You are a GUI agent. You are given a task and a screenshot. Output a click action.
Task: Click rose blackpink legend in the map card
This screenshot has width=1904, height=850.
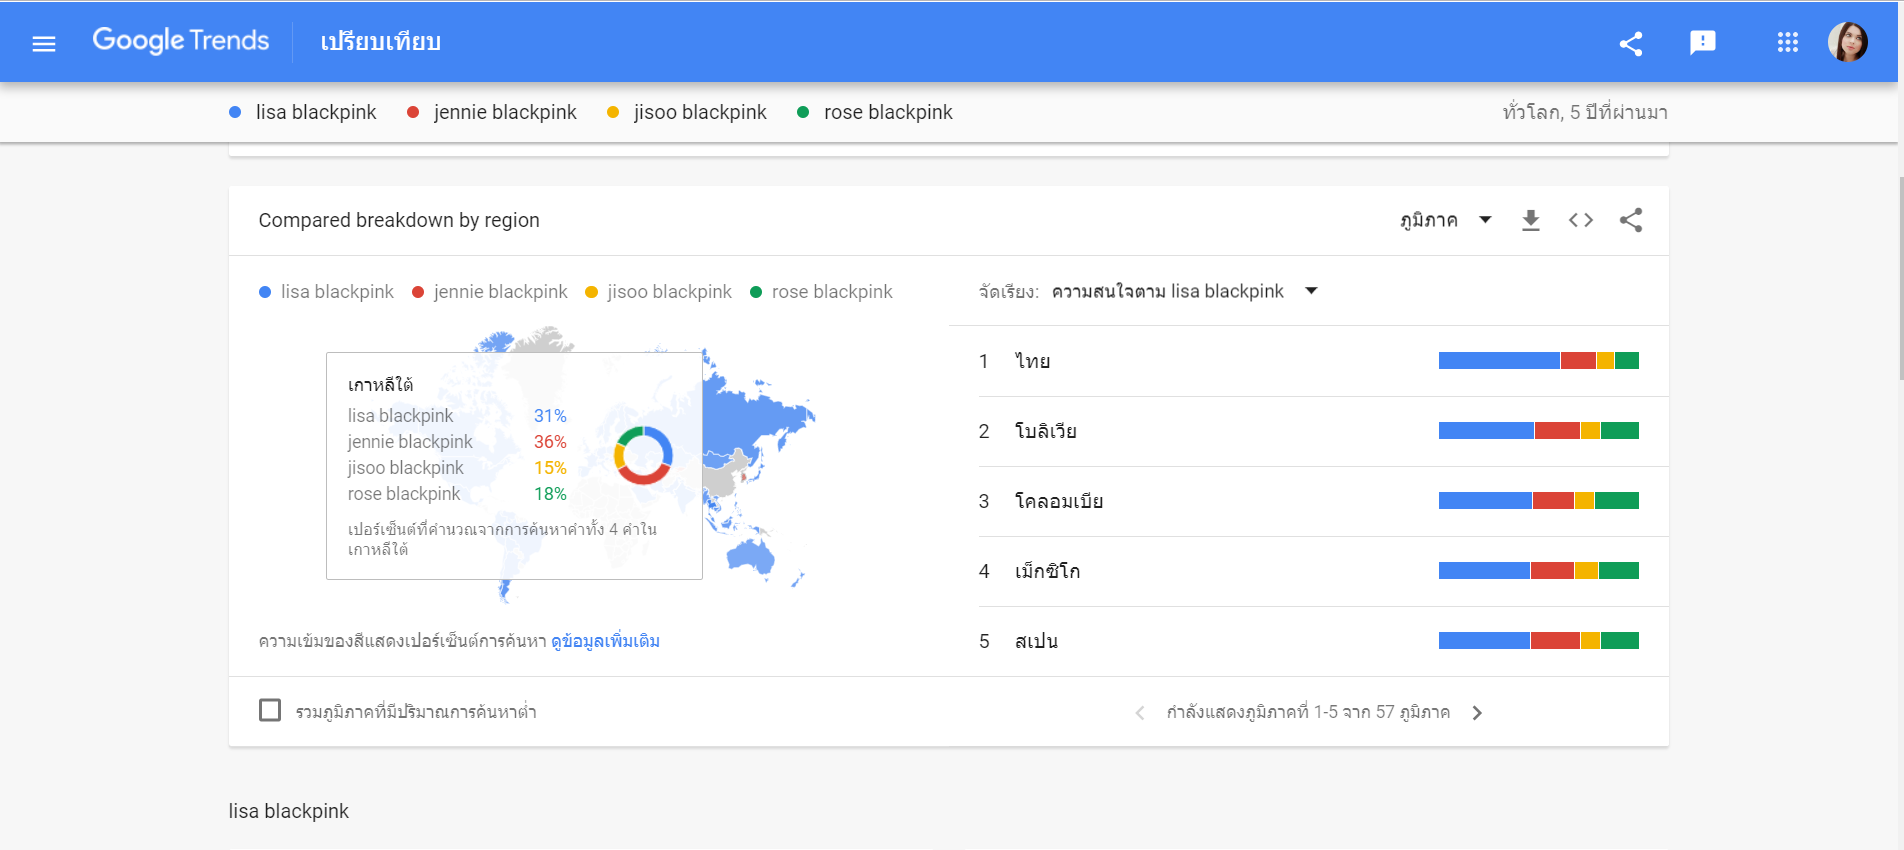tap(822, 292)
